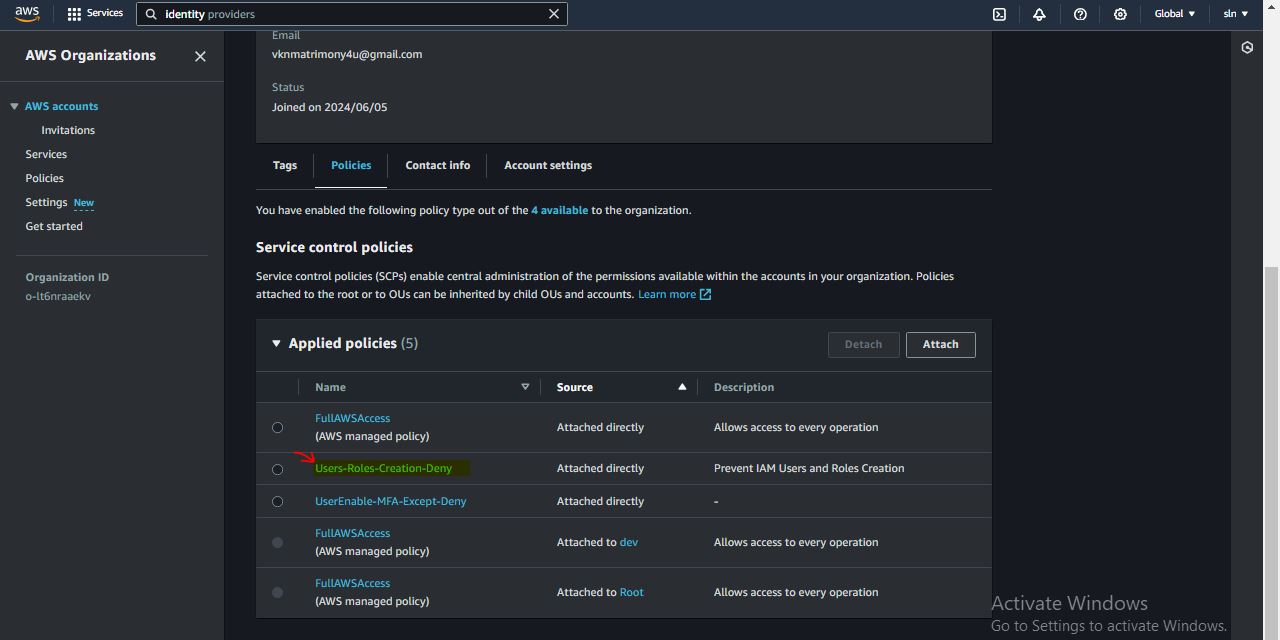Select UserEnable-MFA-Except-Deny radio button

tap(278, 502)
